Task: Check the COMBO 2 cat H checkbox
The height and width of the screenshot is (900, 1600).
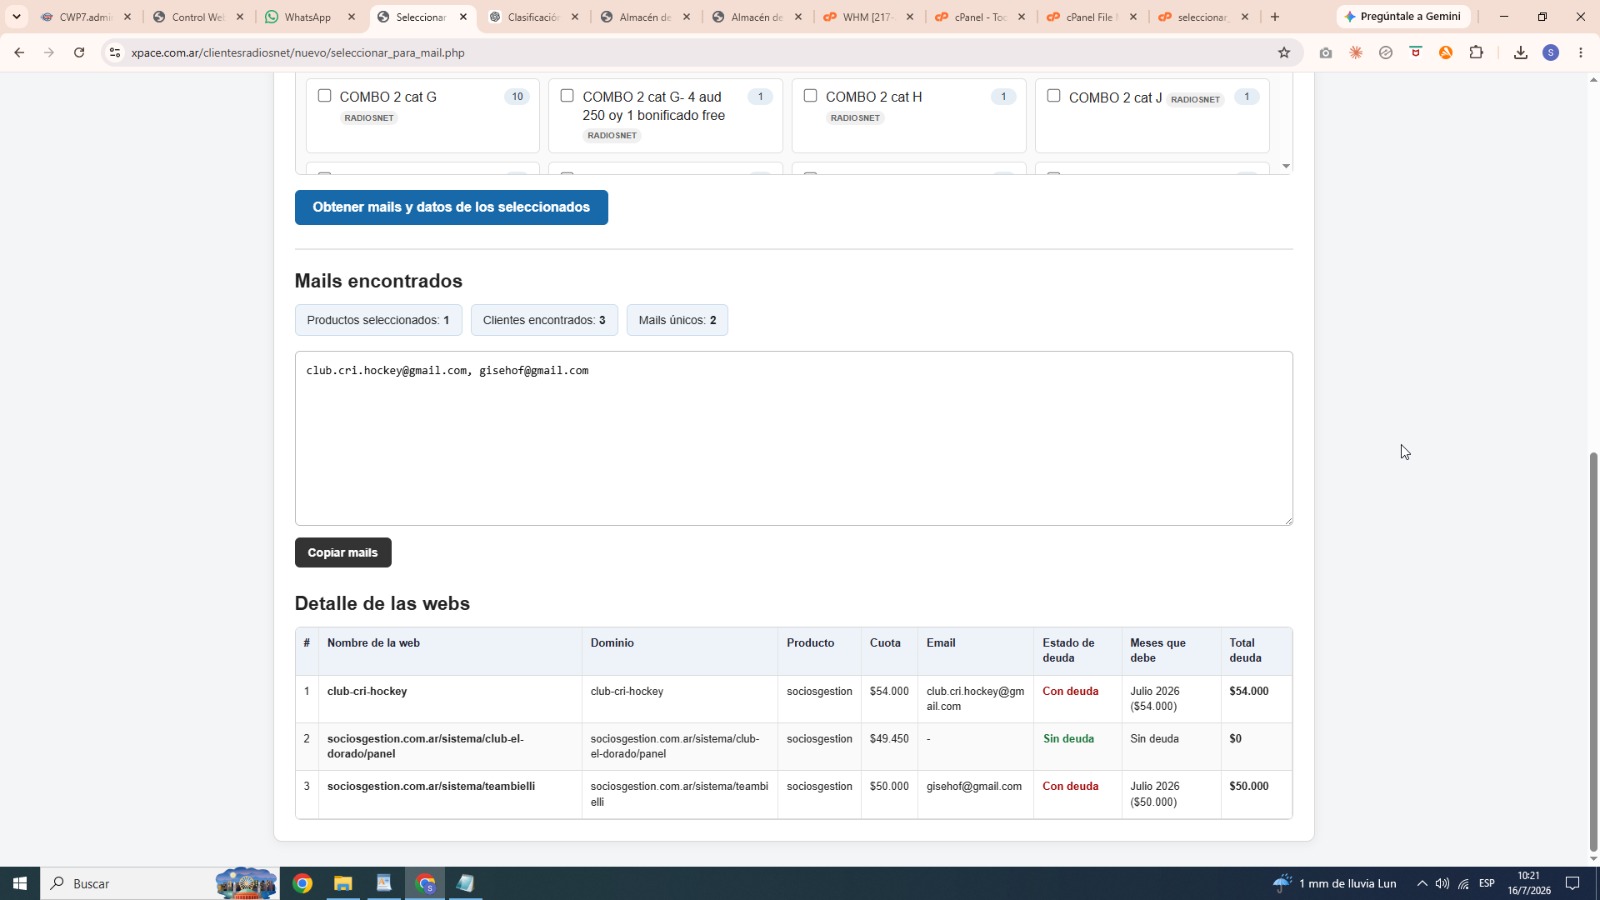Action: [810, 96]
